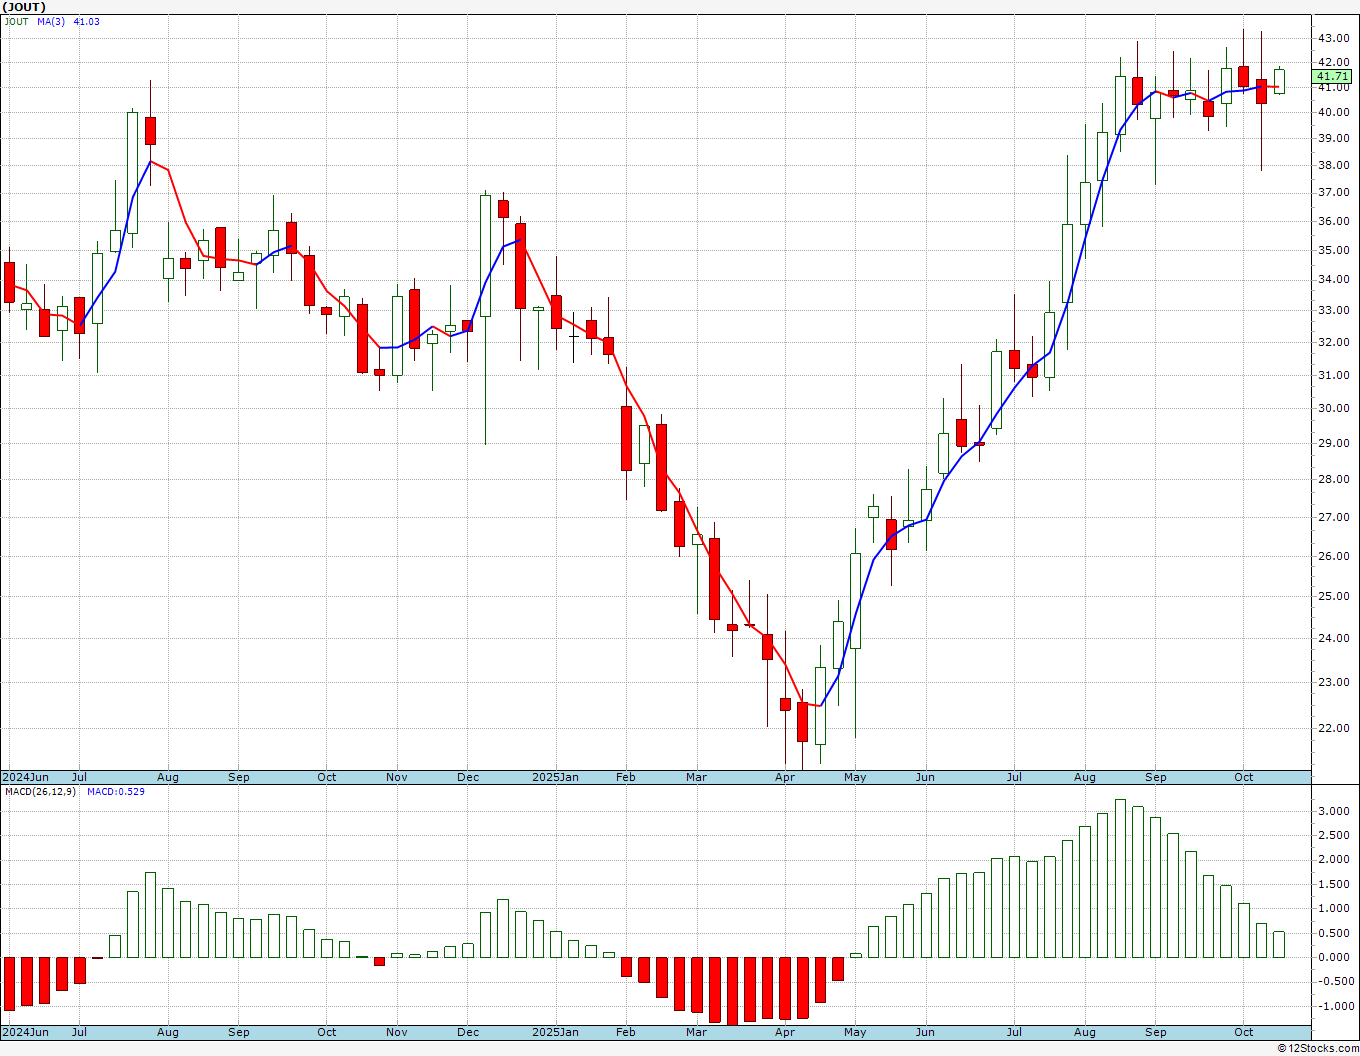Click the 3.000 MACD axis label

pos(1333,811)
